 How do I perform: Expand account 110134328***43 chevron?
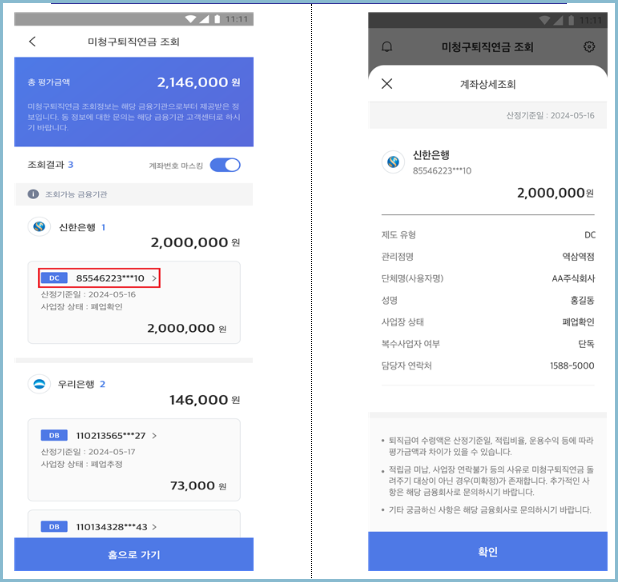pyautogui.click(x=154, y=527)
